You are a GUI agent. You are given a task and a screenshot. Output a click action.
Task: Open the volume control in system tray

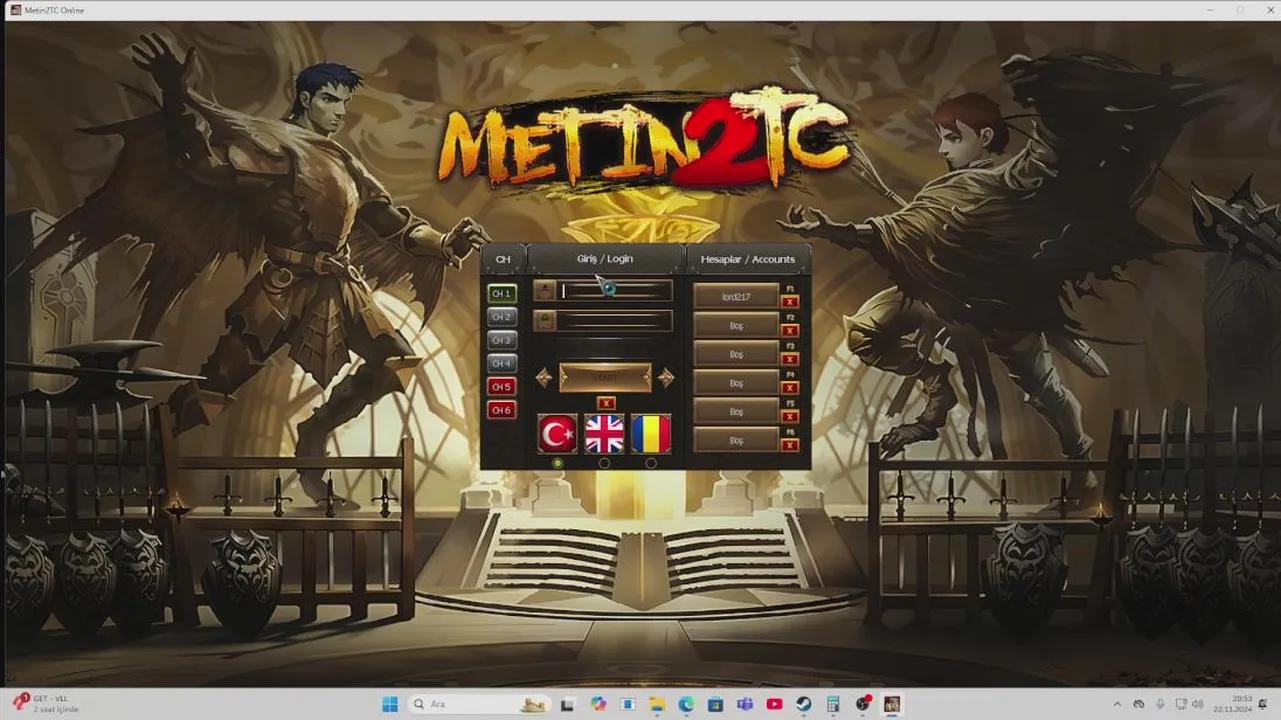(x=1198, y=704)
